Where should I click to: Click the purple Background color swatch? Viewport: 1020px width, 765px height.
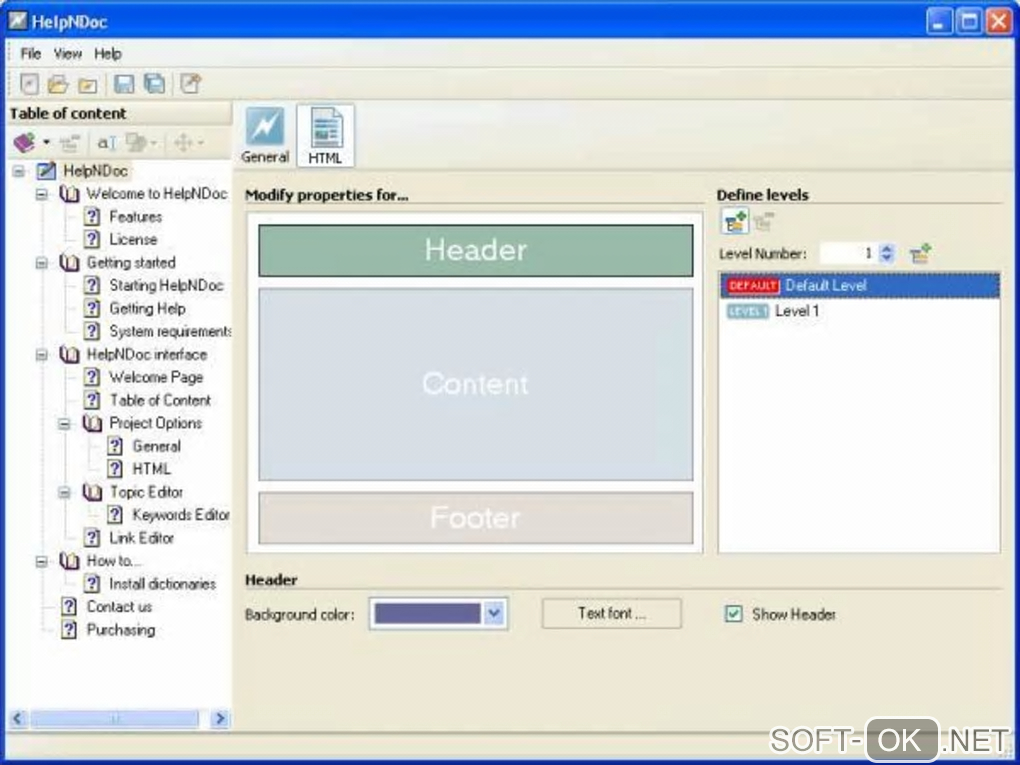427,613
